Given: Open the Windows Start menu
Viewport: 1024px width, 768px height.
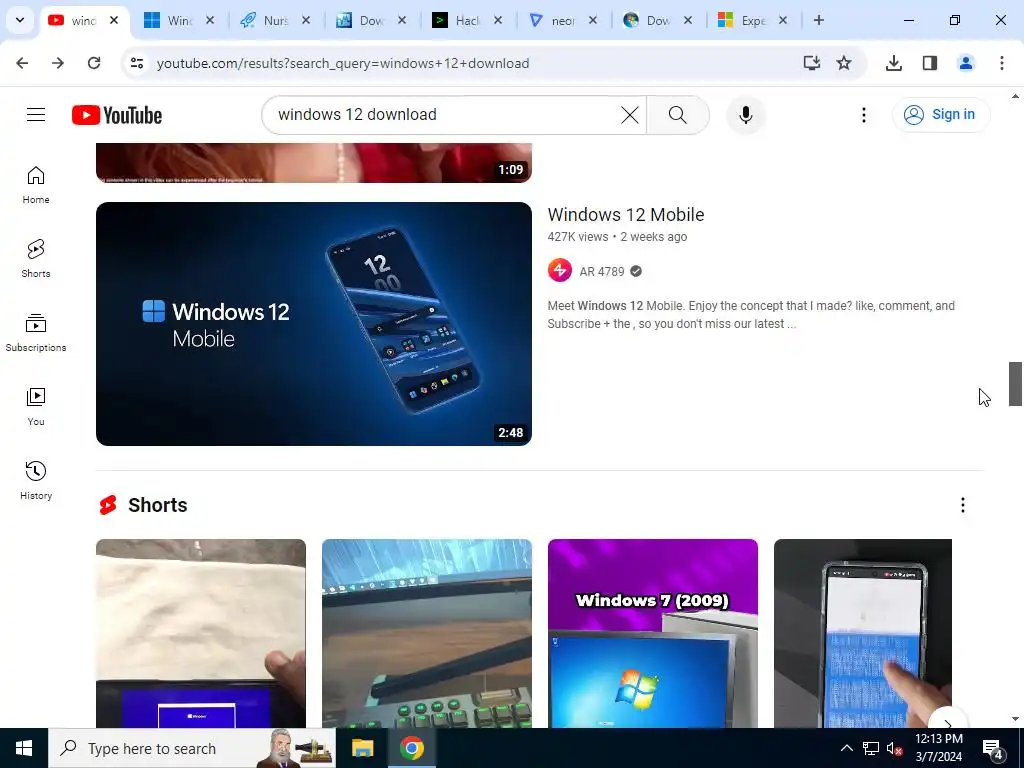Looking at the screenshot, I should pyautogui.click(x=24, y=748).
